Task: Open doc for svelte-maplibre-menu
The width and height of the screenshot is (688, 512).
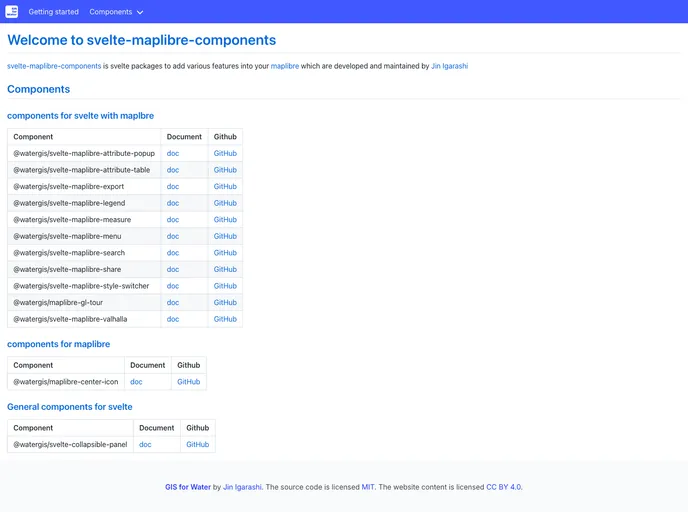Action: point(173,236)
